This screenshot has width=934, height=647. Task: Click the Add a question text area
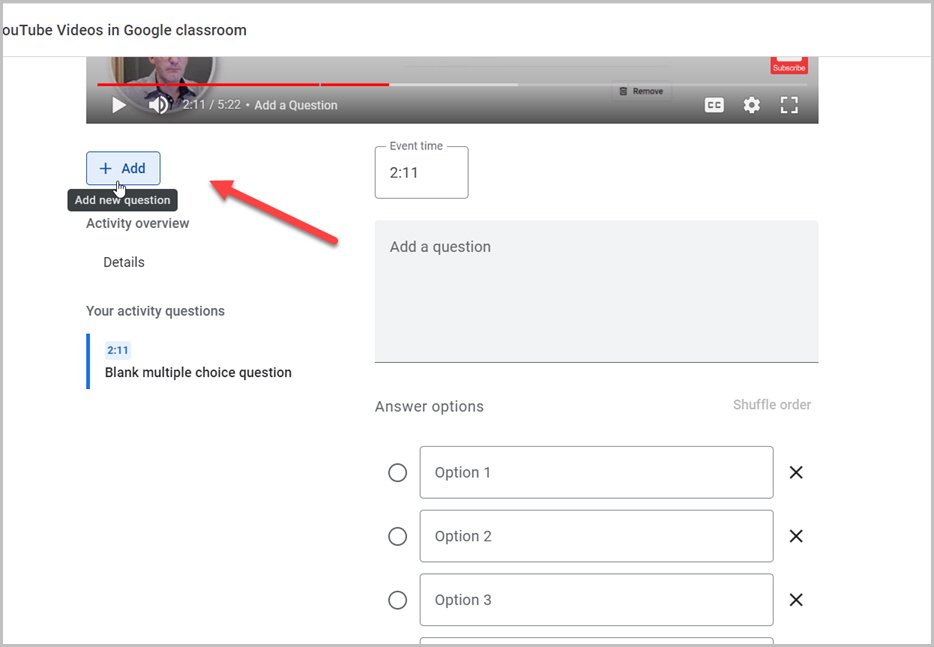596,291
